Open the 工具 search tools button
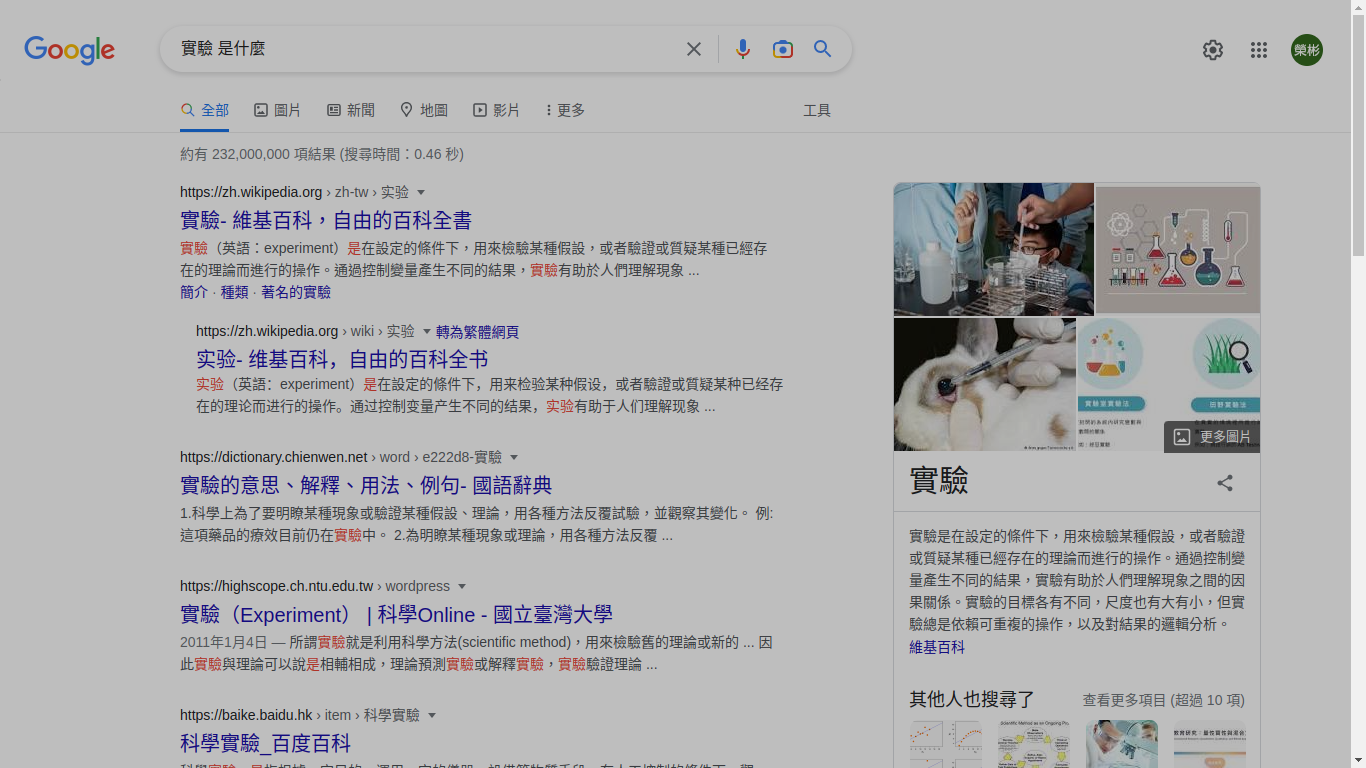This screenshot has width=1366, height=768. pyautogui.click(x=817, y=110)
